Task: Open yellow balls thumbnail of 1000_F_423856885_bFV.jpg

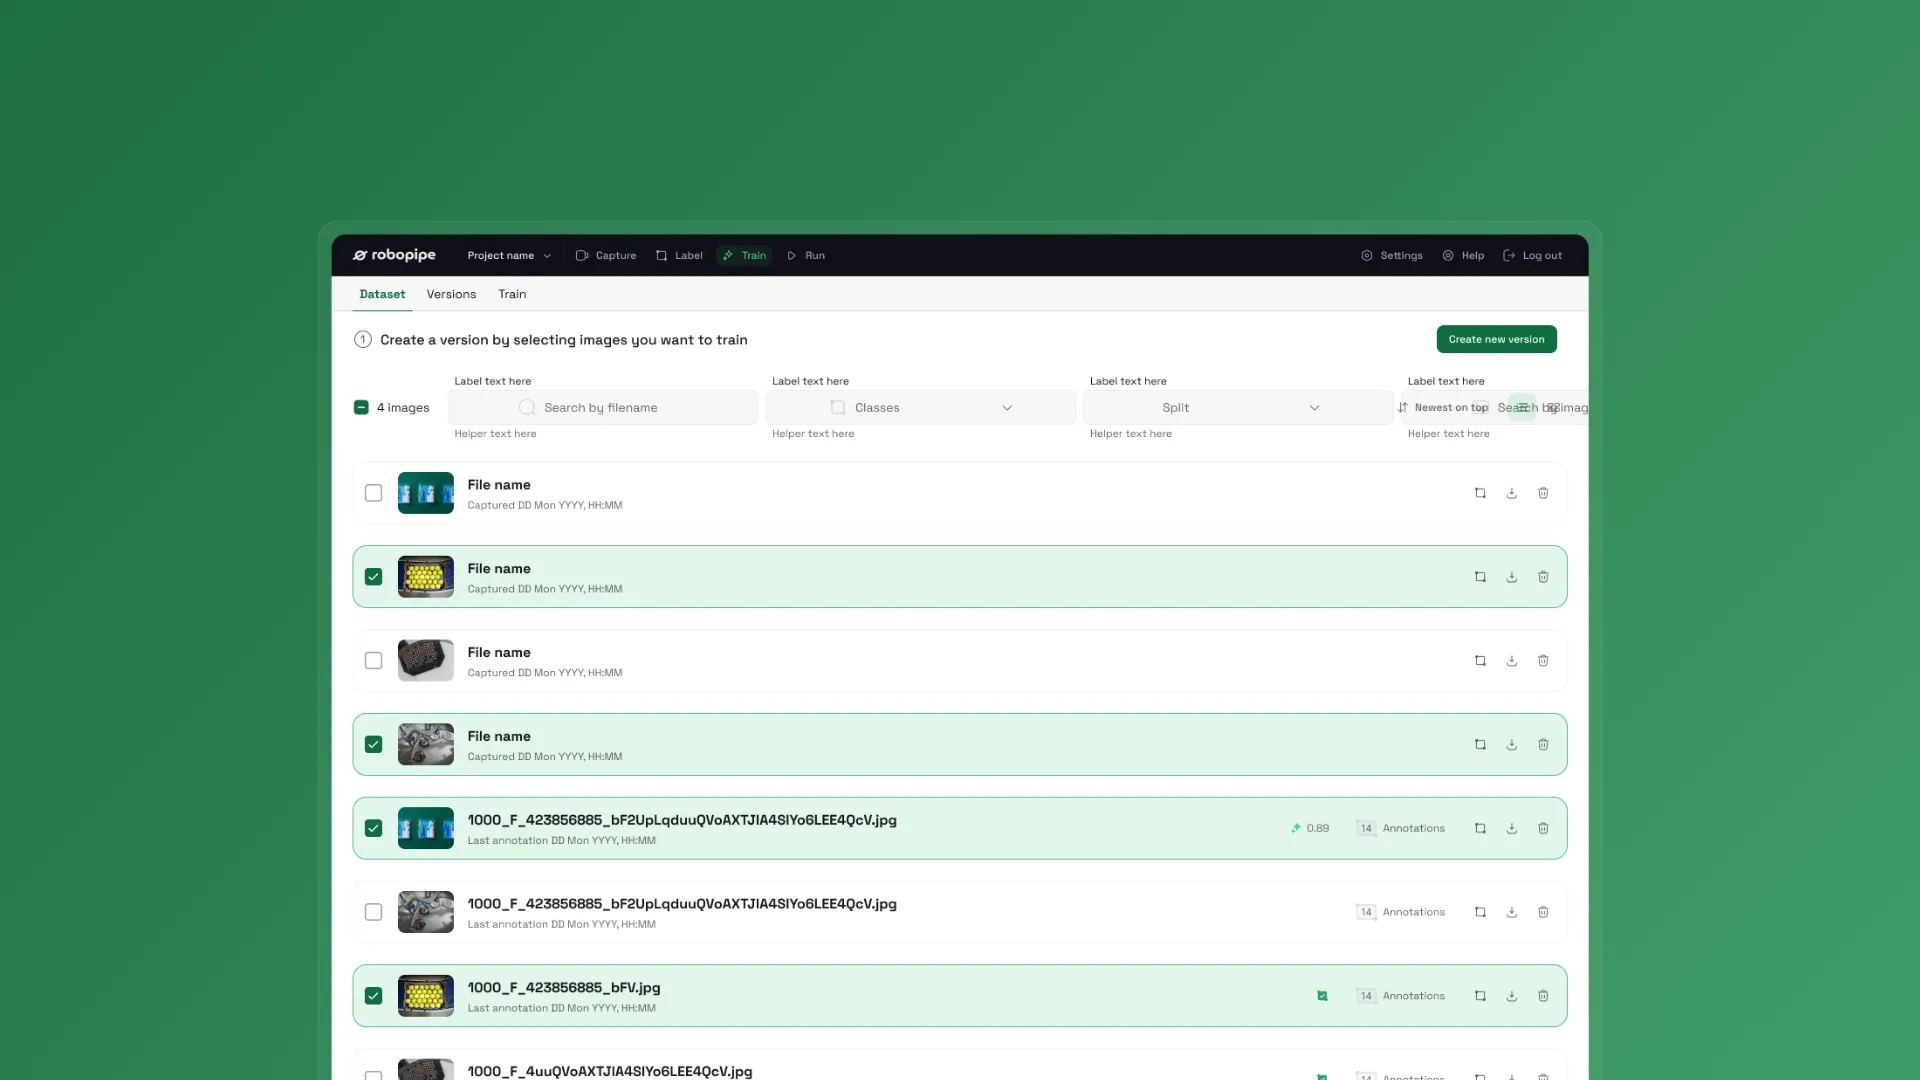Action: (426, 996)
